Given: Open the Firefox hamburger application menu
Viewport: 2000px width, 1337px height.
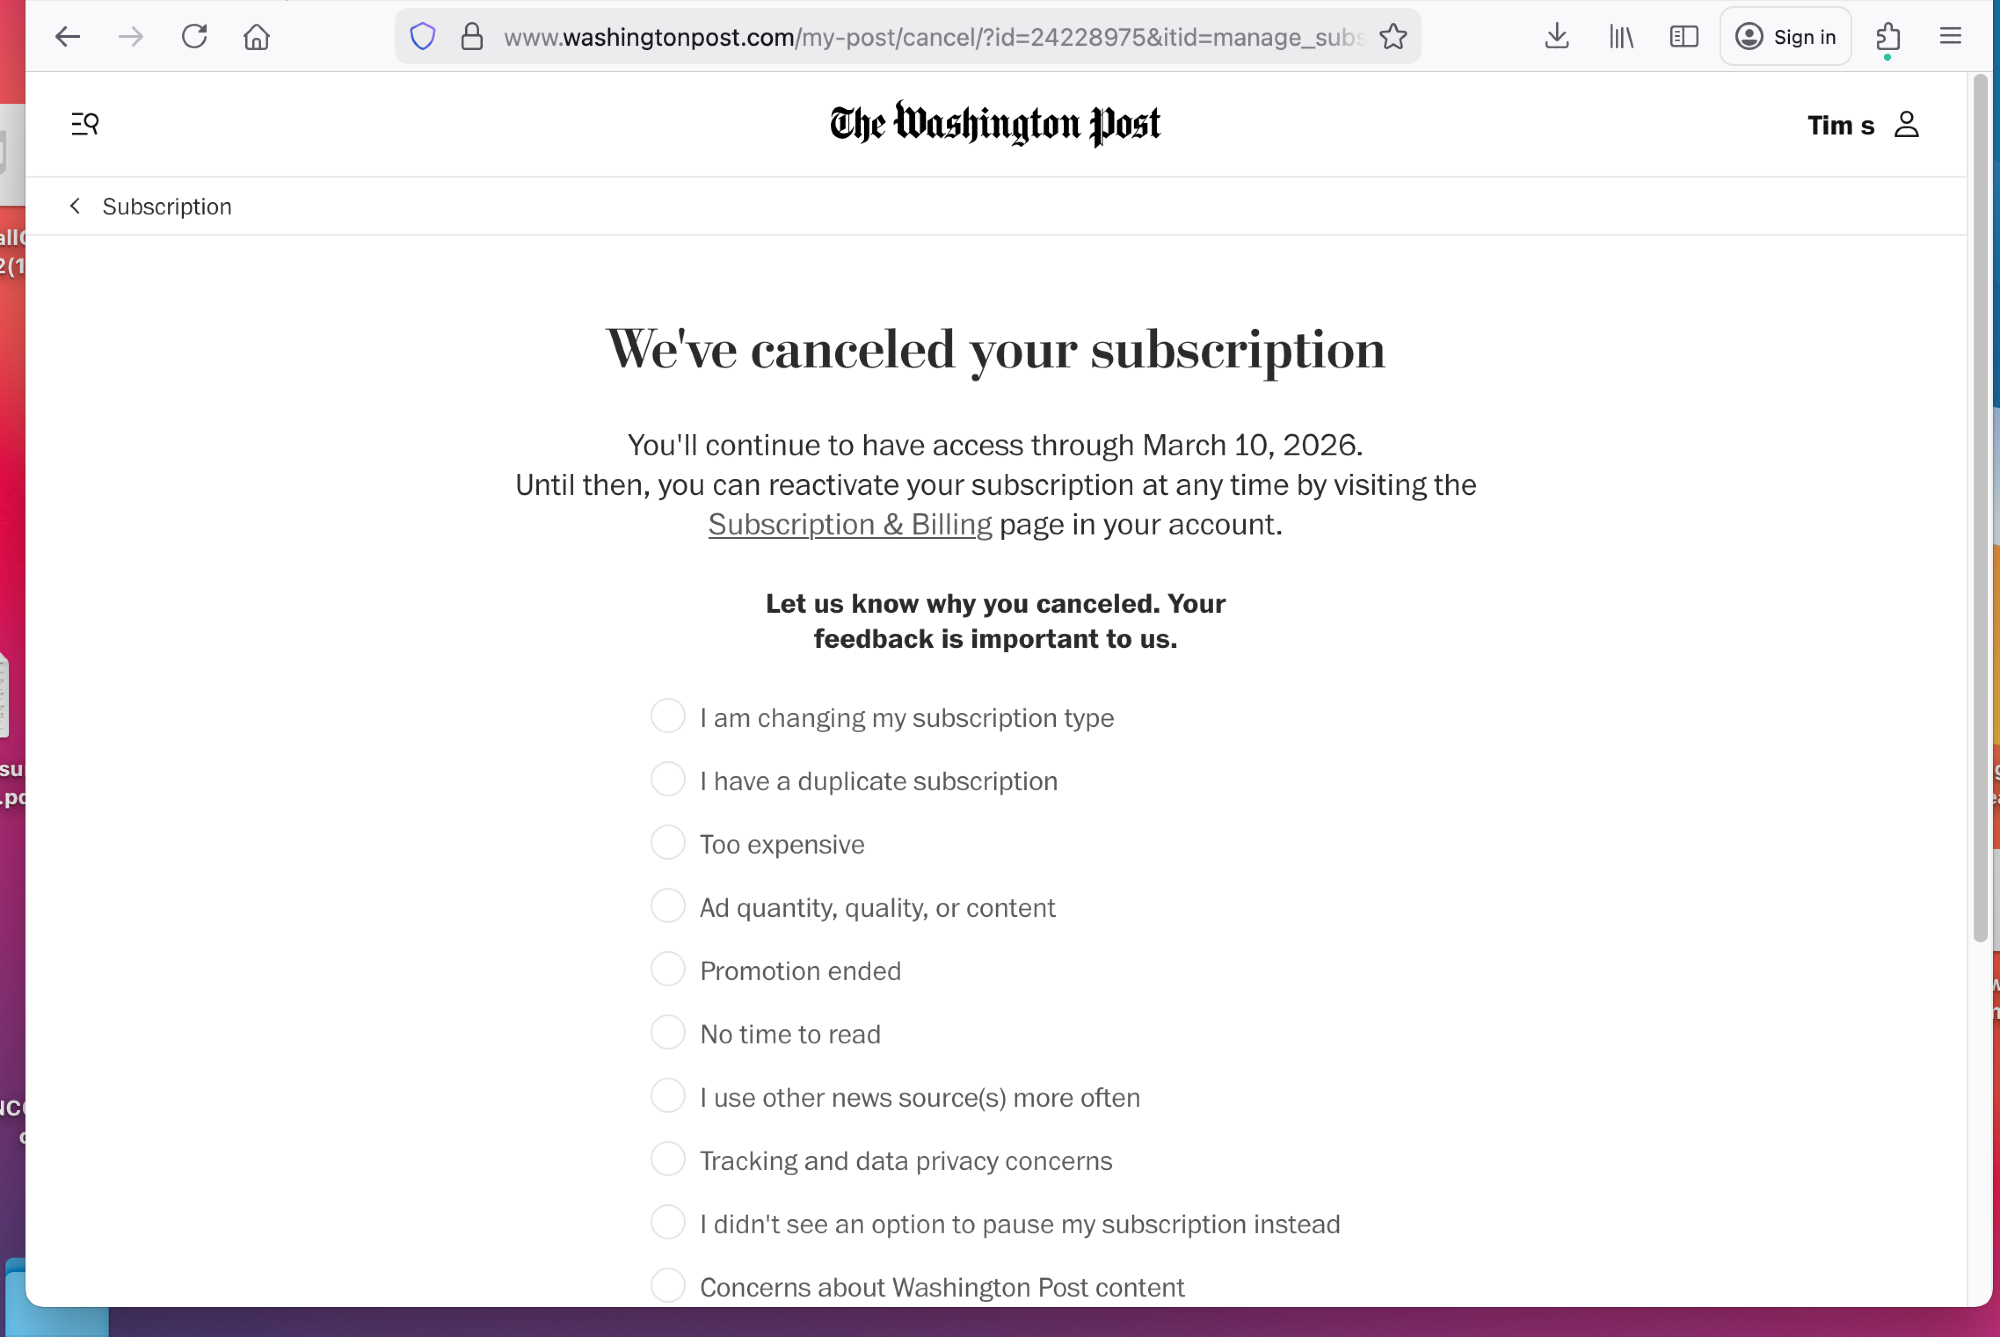Looking at the screenshot, I should click(1950, 37).
